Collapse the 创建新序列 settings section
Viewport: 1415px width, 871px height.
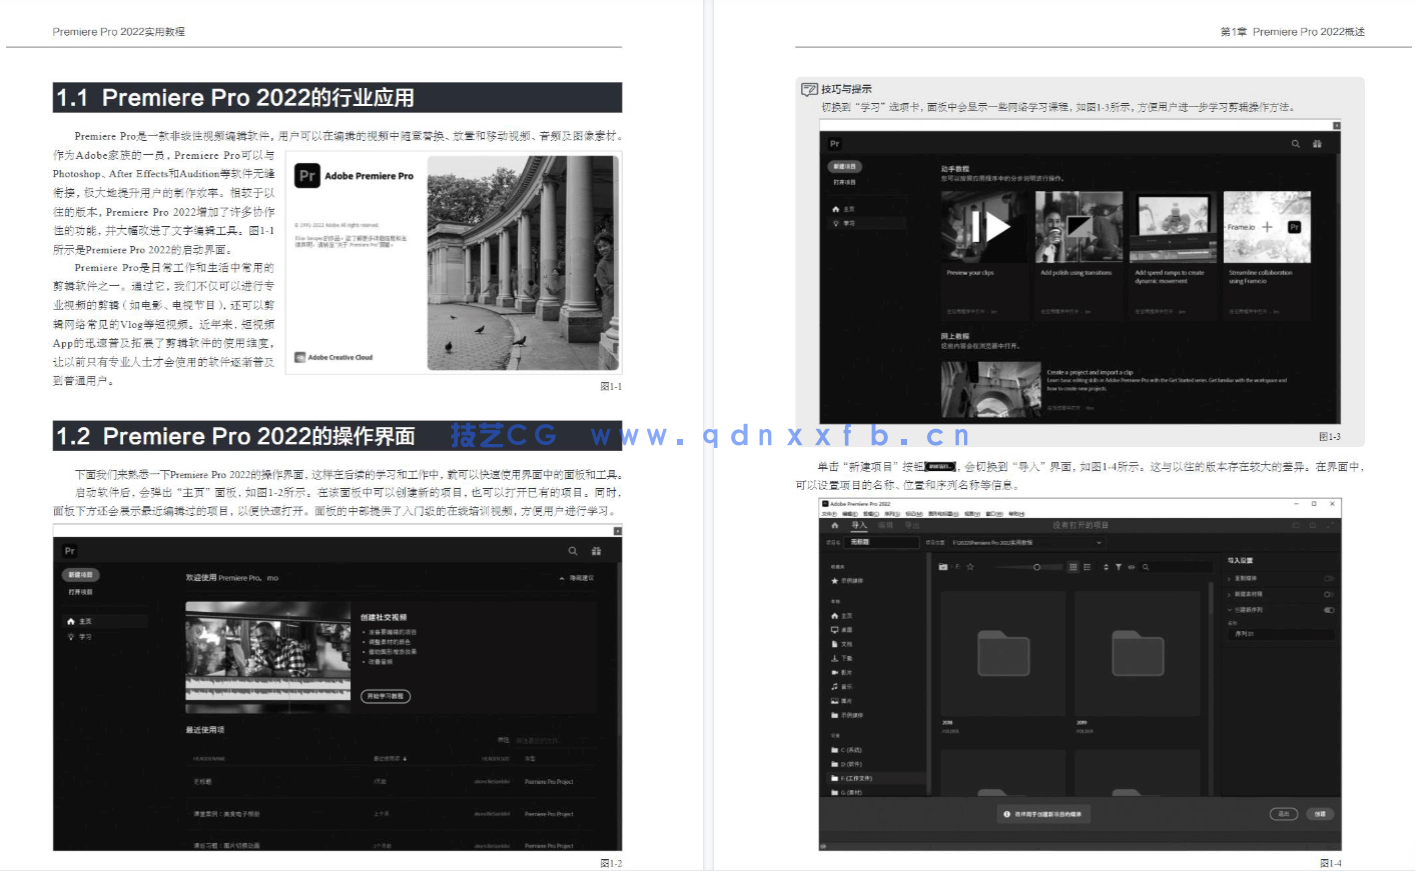tap(1232, 610)
